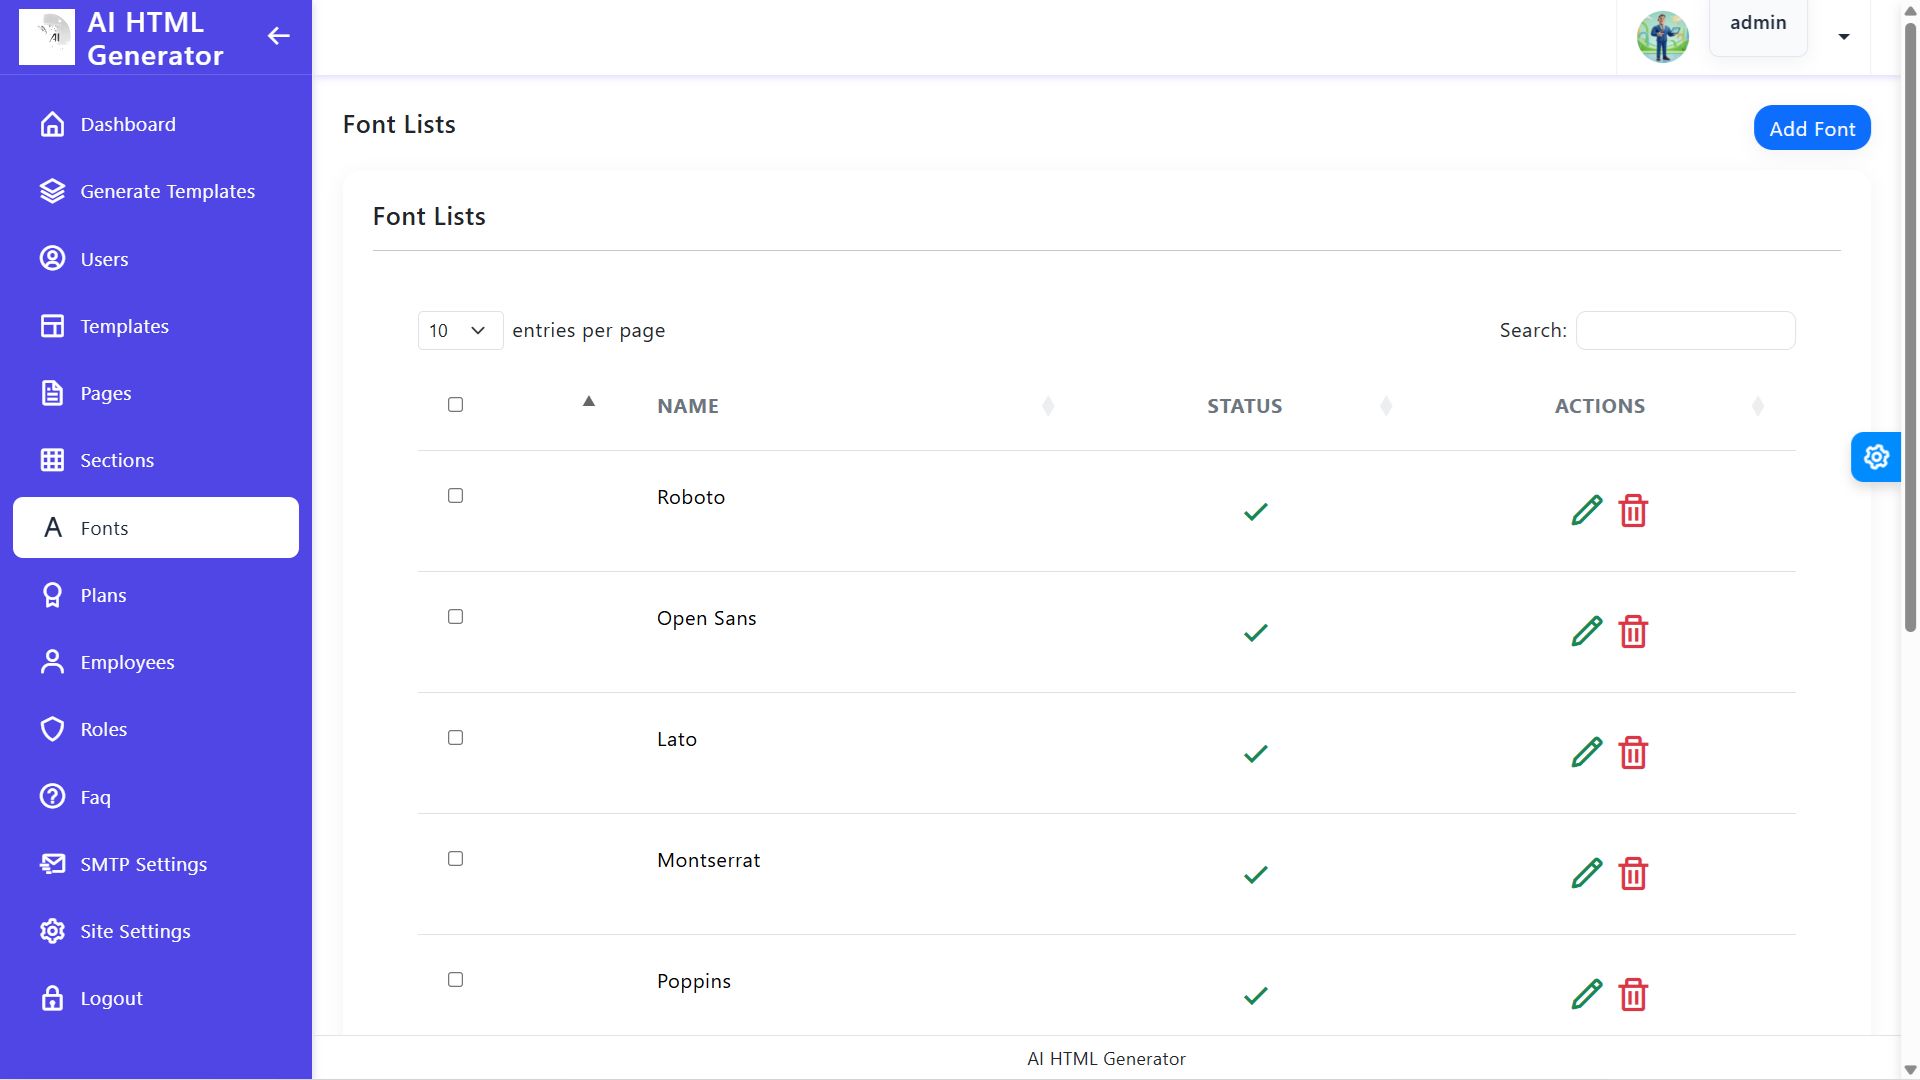
Task: Select the Montserrat row checkbox
Action: [455, 859]
